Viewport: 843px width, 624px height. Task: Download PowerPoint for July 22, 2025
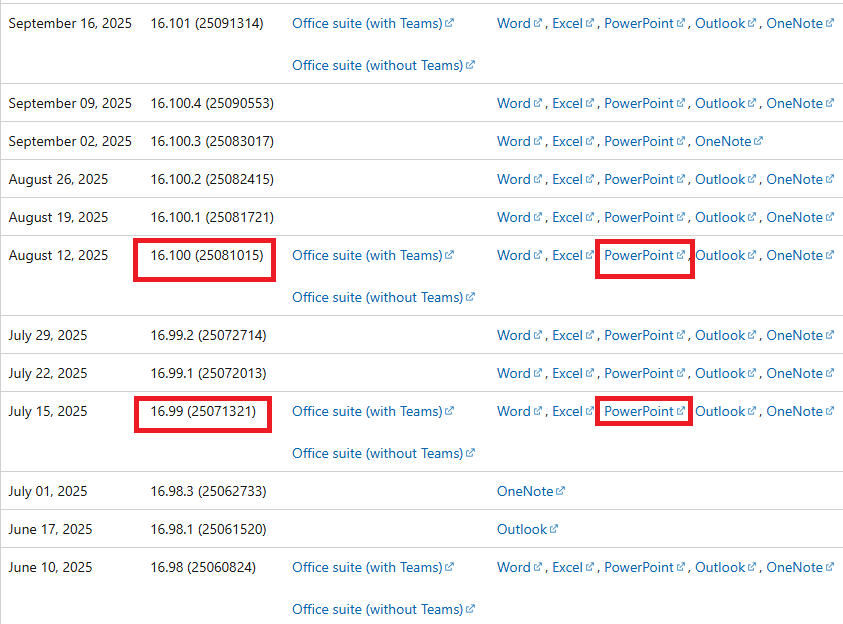point(645,374)
